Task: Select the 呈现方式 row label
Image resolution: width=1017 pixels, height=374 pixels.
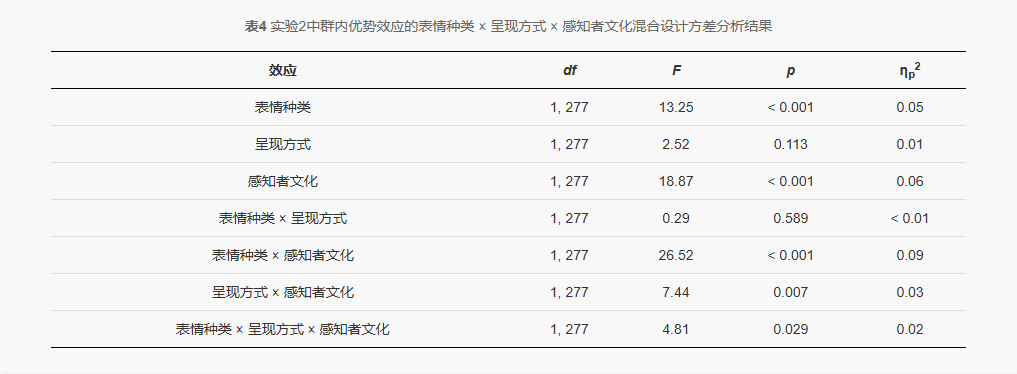Action: [283, 145]
